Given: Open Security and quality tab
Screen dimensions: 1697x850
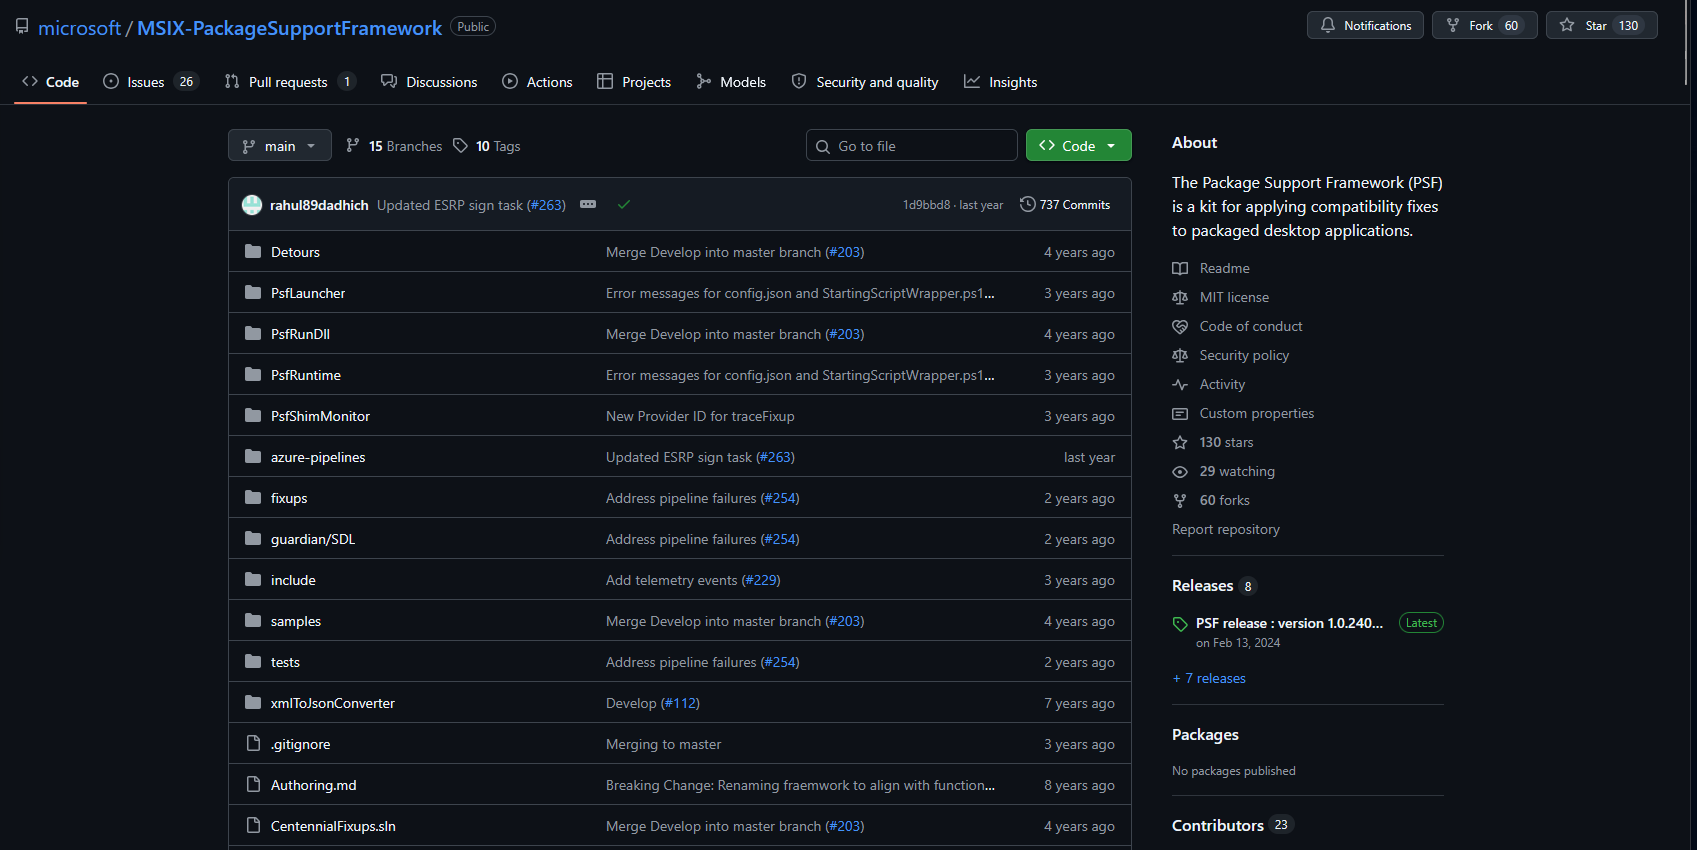Looking at the screenshot, I should pyautogui.click(x=865, y=82).
